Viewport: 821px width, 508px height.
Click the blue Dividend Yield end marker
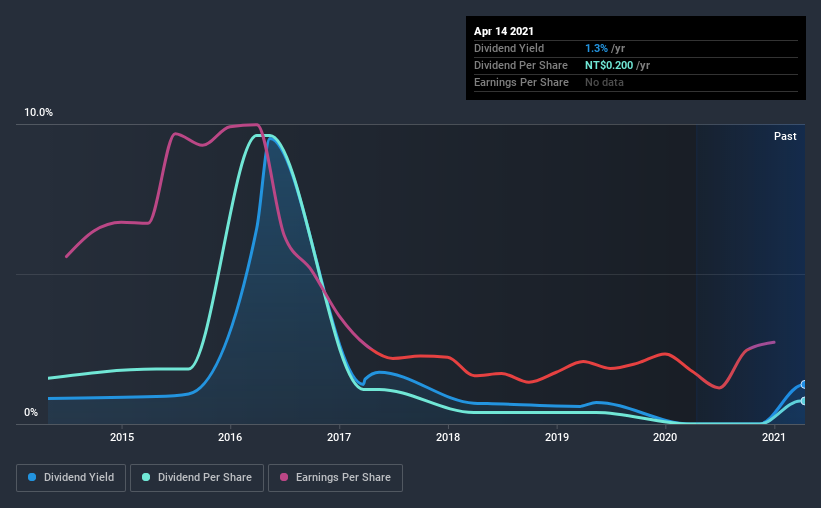[x=803, y=384]
